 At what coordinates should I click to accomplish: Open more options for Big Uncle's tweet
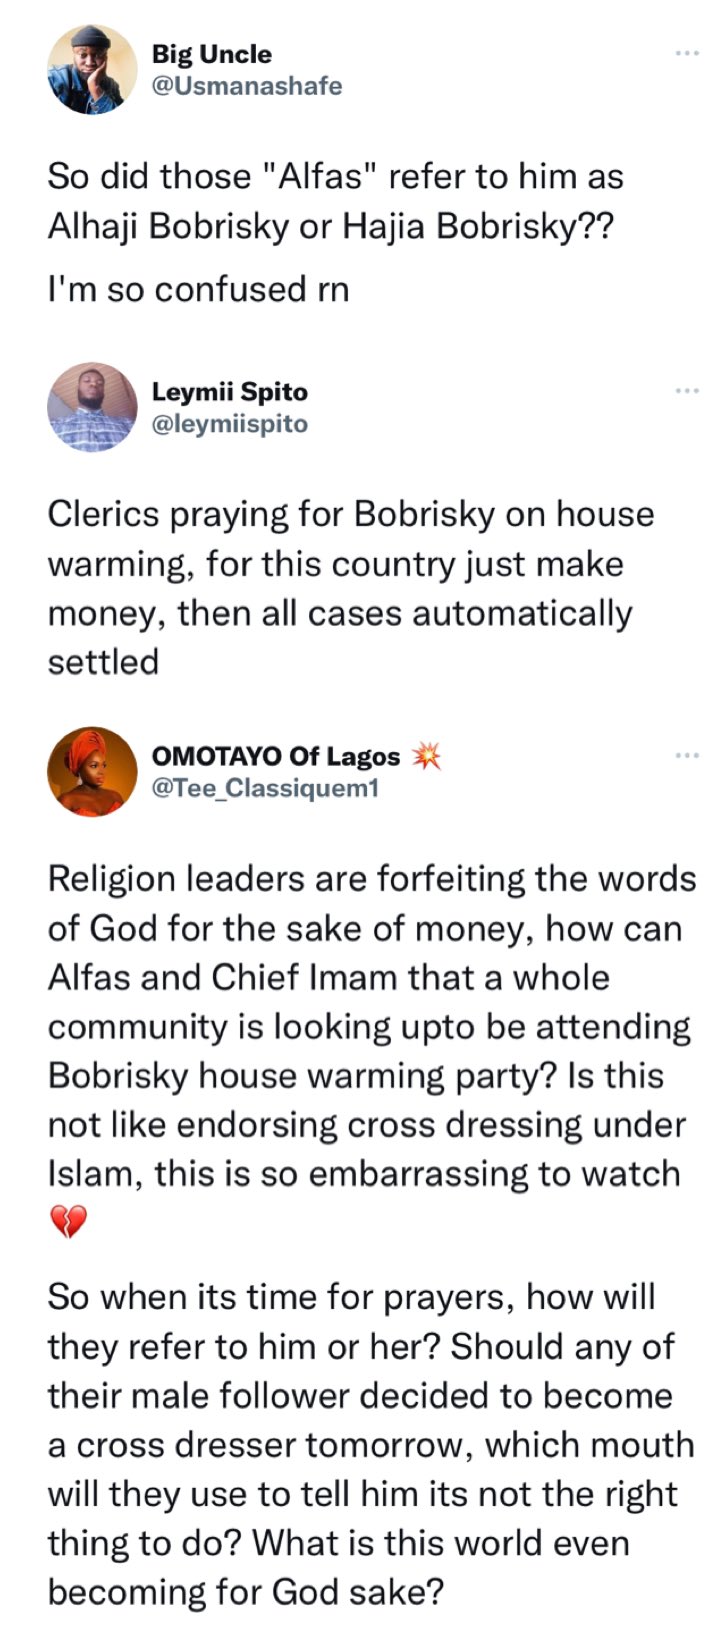point(686,52)
